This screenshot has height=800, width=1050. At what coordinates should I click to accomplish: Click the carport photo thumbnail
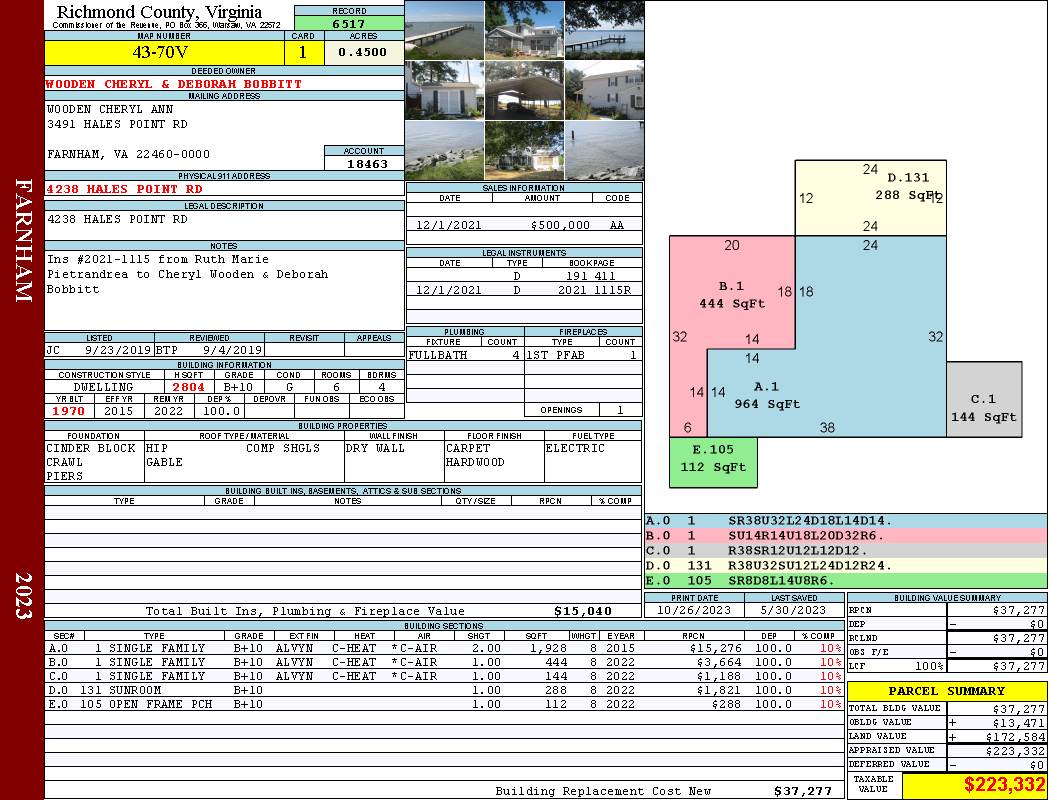pos(524,90)
